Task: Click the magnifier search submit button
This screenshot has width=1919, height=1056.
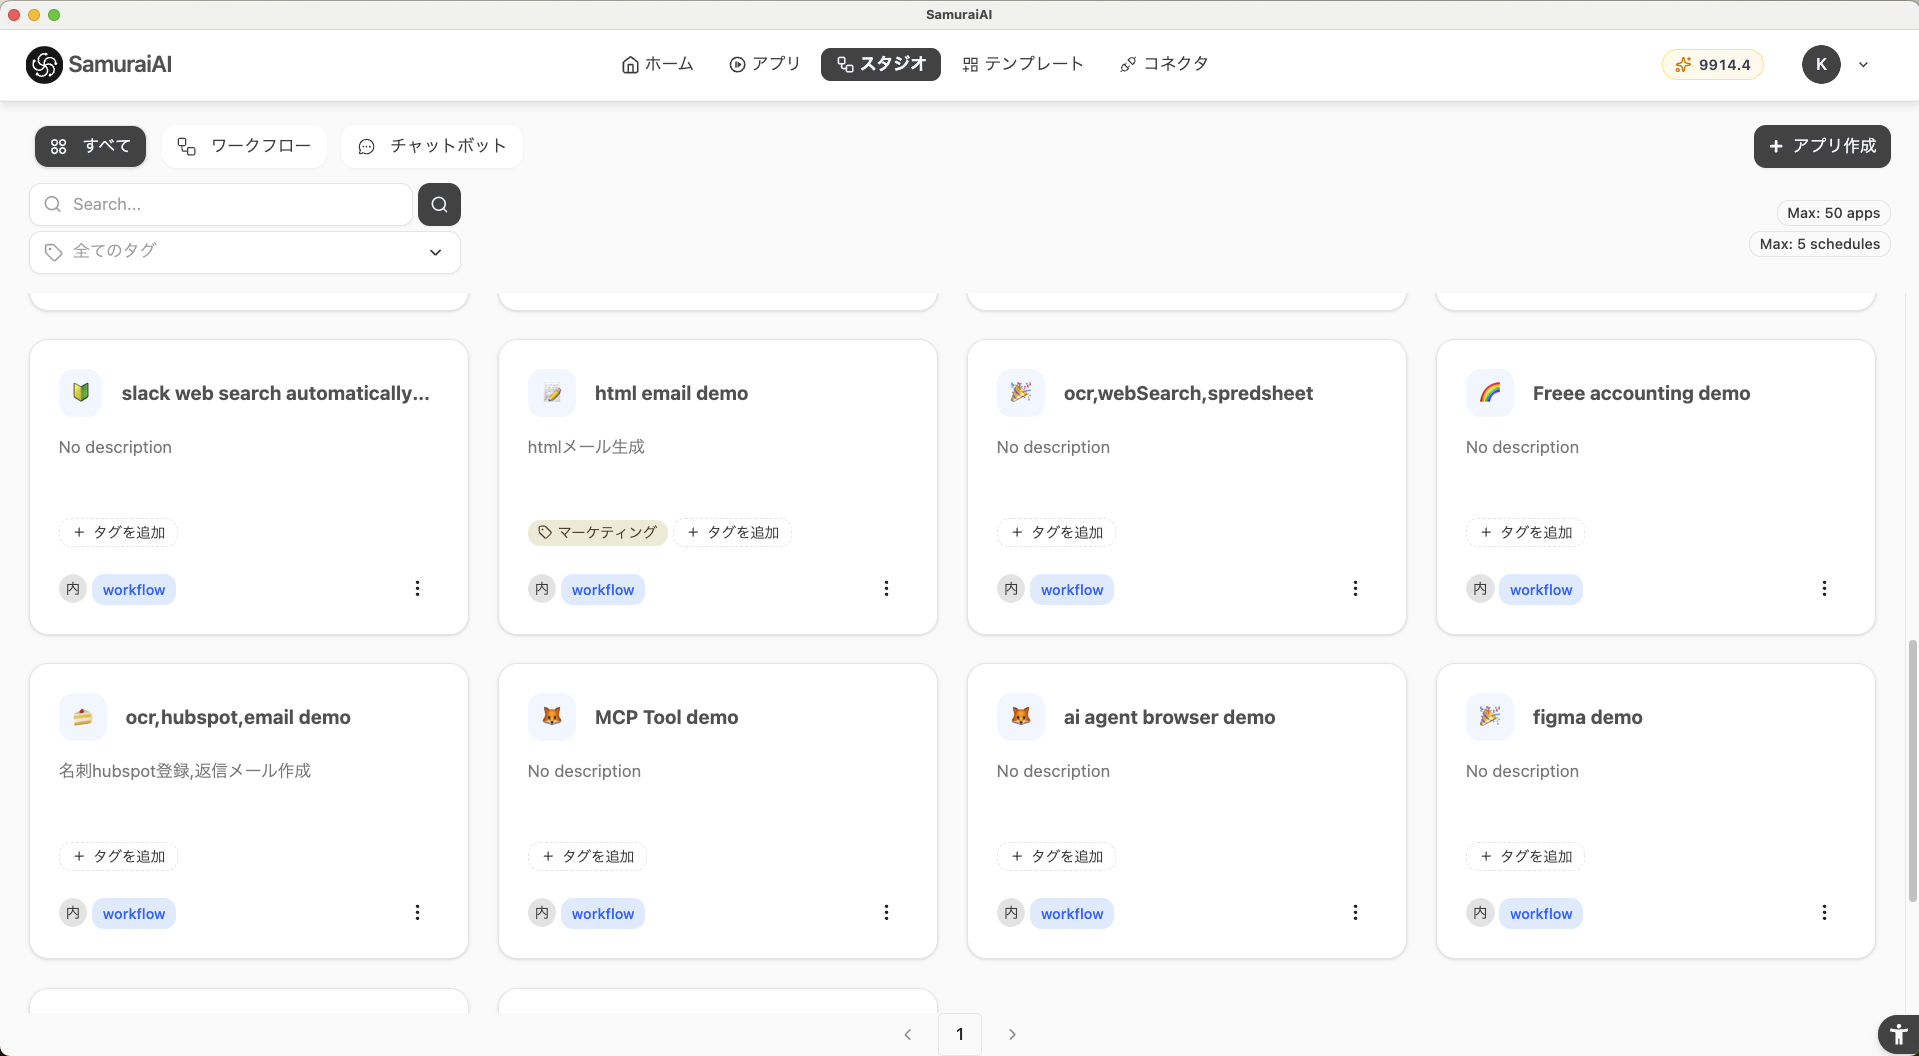Action: [x=439, y=204]
